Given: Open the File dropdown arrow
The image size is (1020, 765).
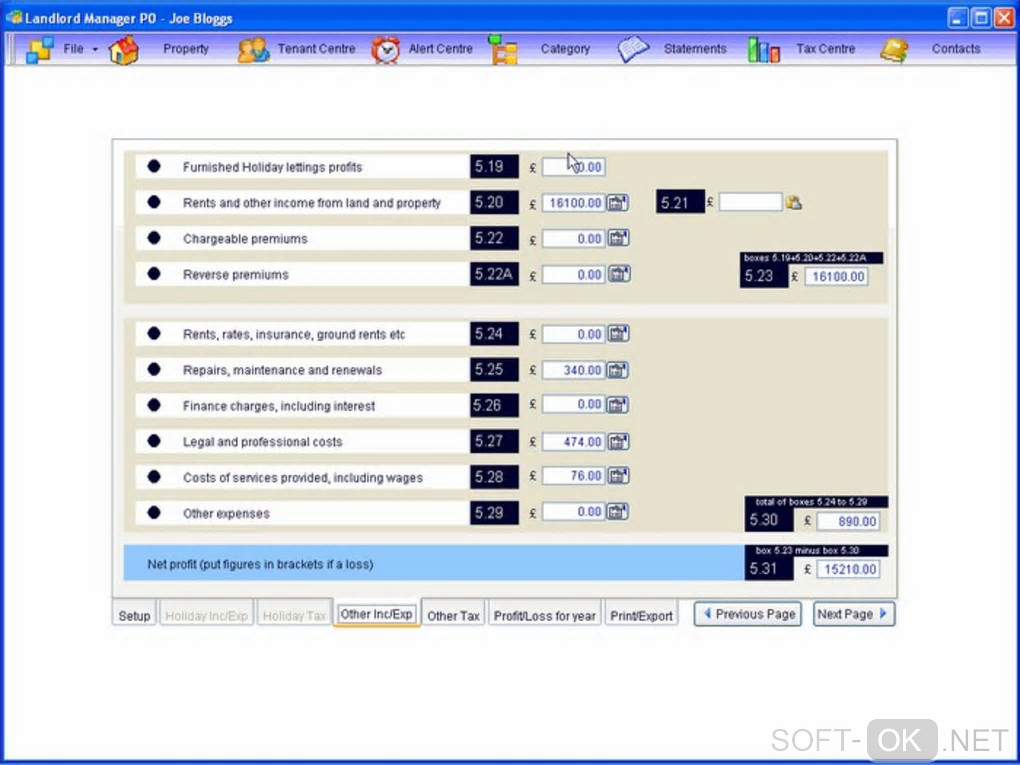Looking at the screenshot, I should pos(95,49).
